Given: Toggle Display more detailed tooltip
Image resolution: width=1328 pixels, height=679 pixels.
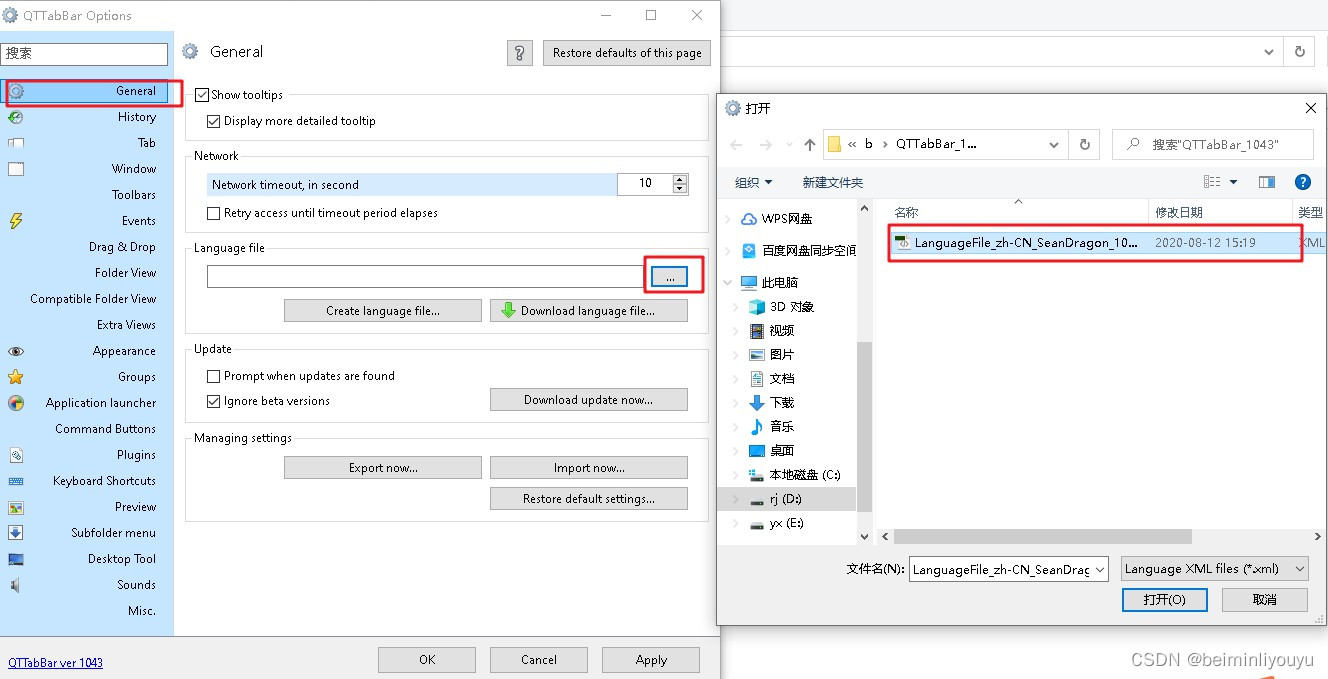Looking at the screenshot, I should pos(213,121).
